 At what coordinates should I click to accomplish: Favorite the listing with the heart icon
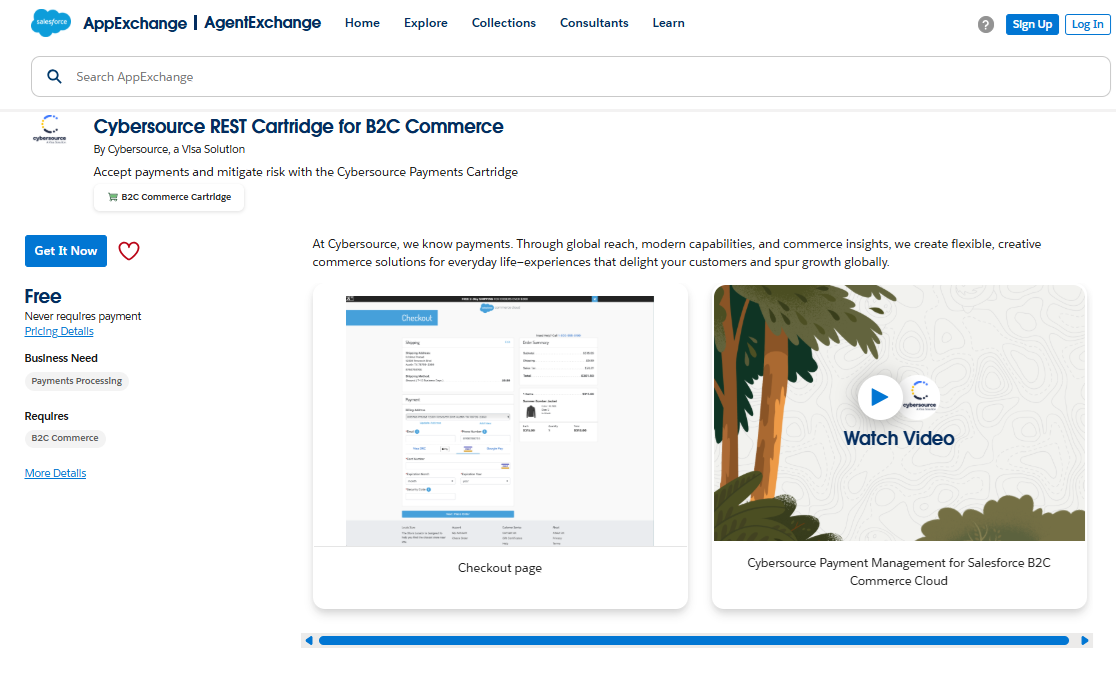(129, 251)
